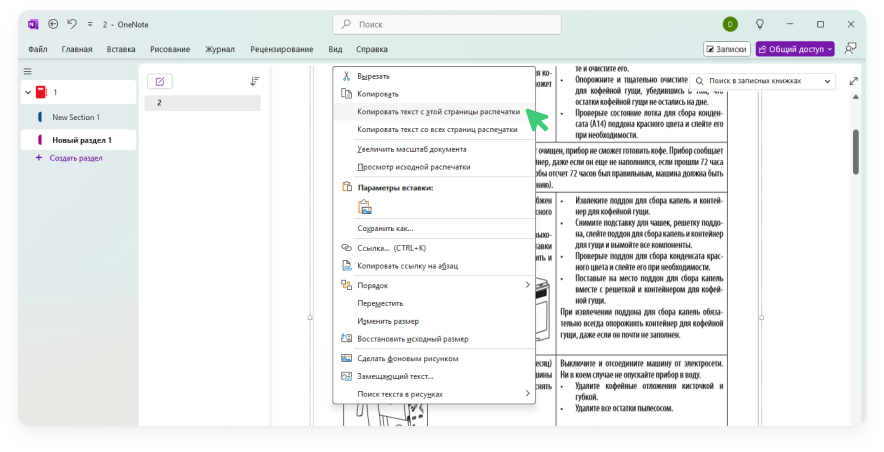Switch to the Справка ribbon tab
Image resolution: width=884 pixels, height=452 pixels.
[372, 49]
